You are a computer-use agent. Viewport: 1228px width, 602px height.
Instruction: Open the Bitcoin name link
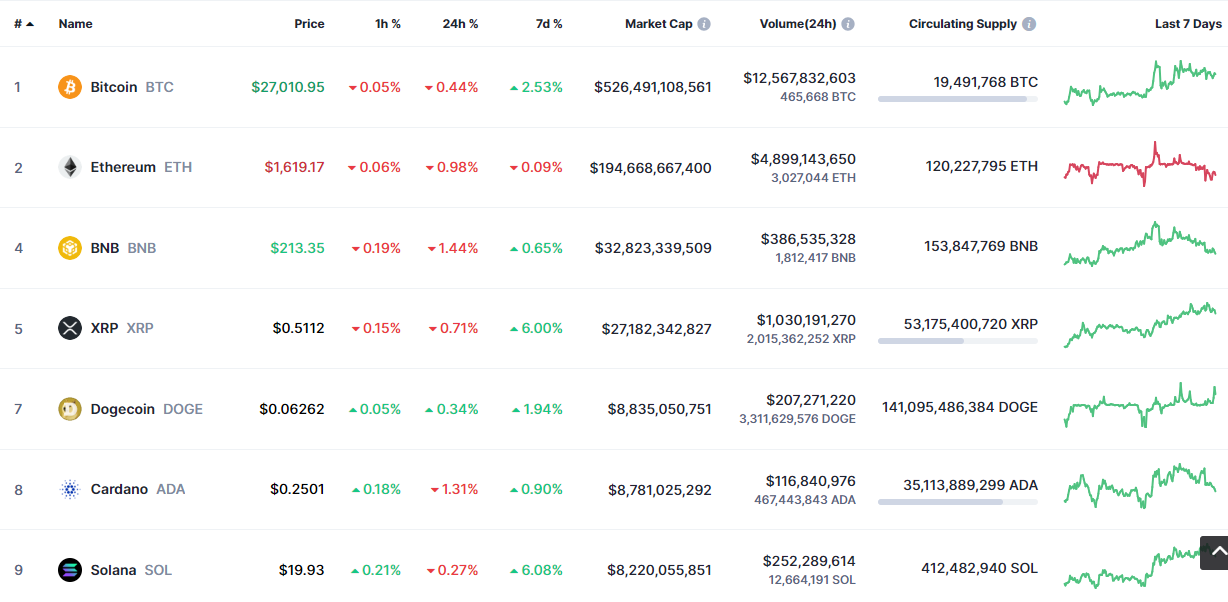click(114, 87)
